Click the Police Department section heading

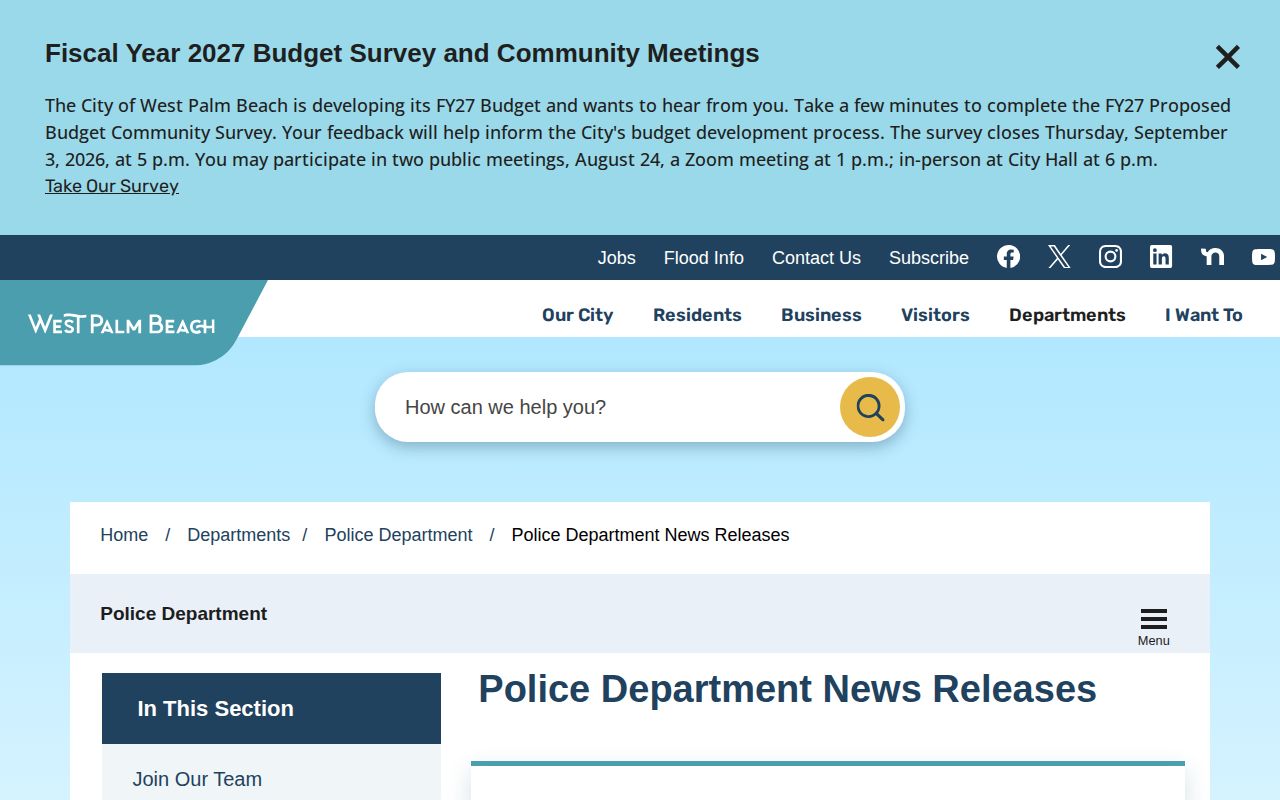[183, 614]
